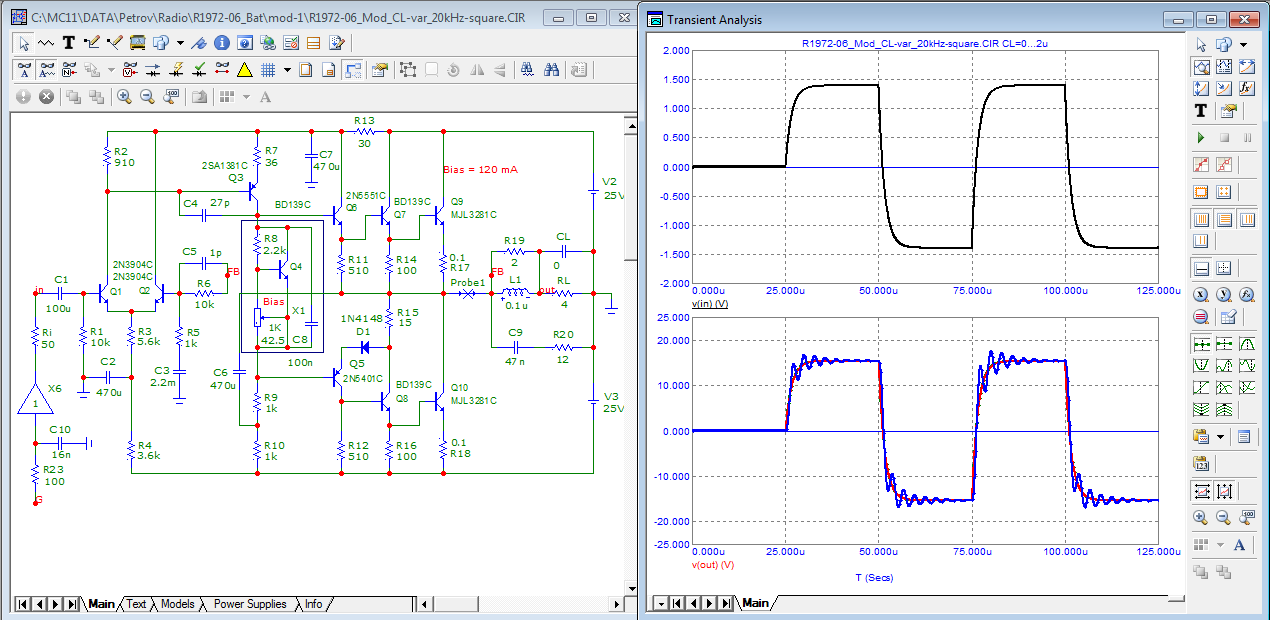
Task: Switch to the Models tab
Action: (x=177, y=604)
